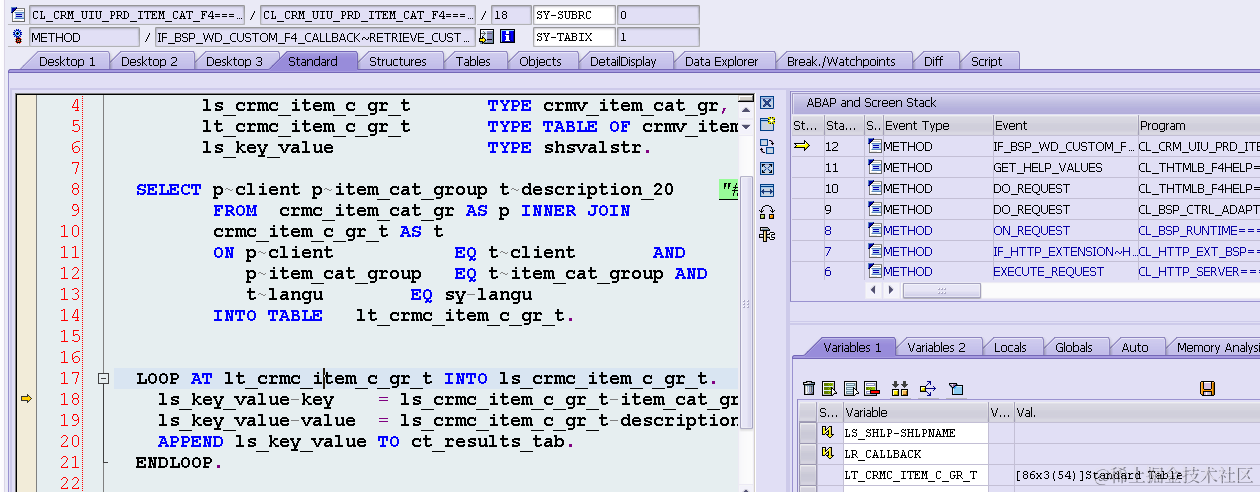The height and width of the screenshot is (492, 1260).
Task: Click the editor scrollbar down arrow
Action: coord(746,127)
